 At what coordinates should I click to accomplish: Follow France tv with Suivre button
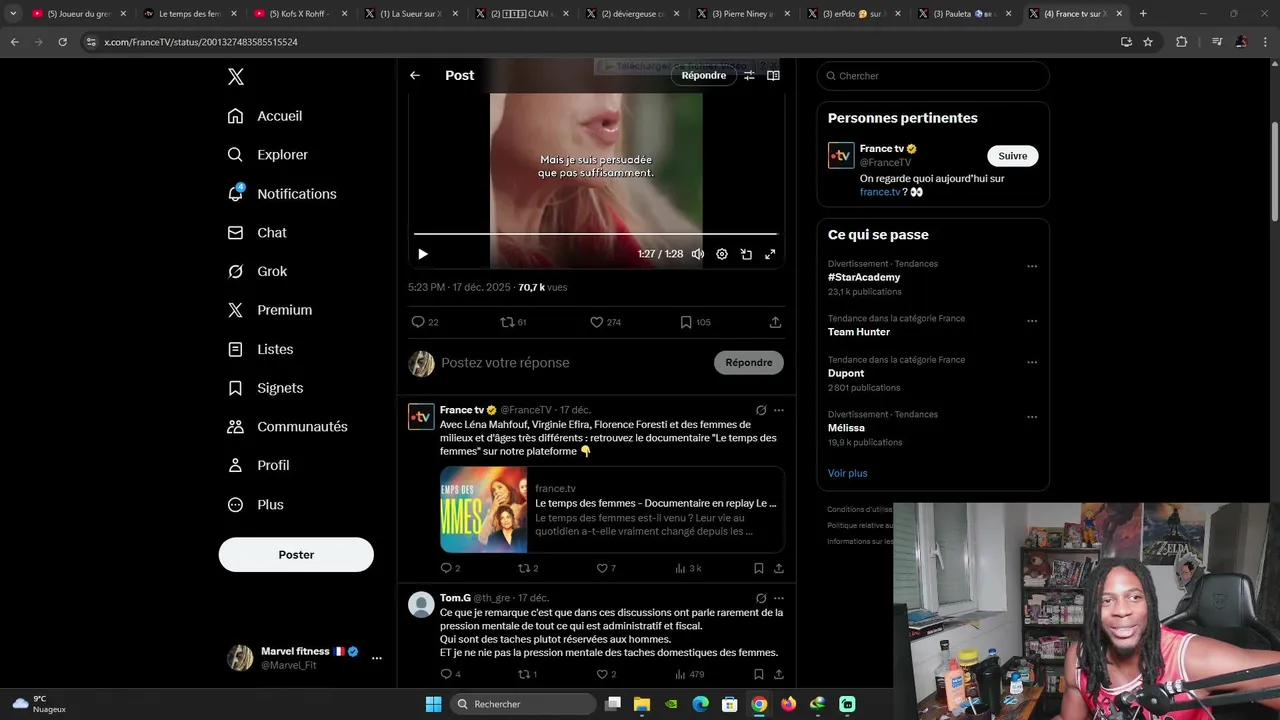(1013, 156)
